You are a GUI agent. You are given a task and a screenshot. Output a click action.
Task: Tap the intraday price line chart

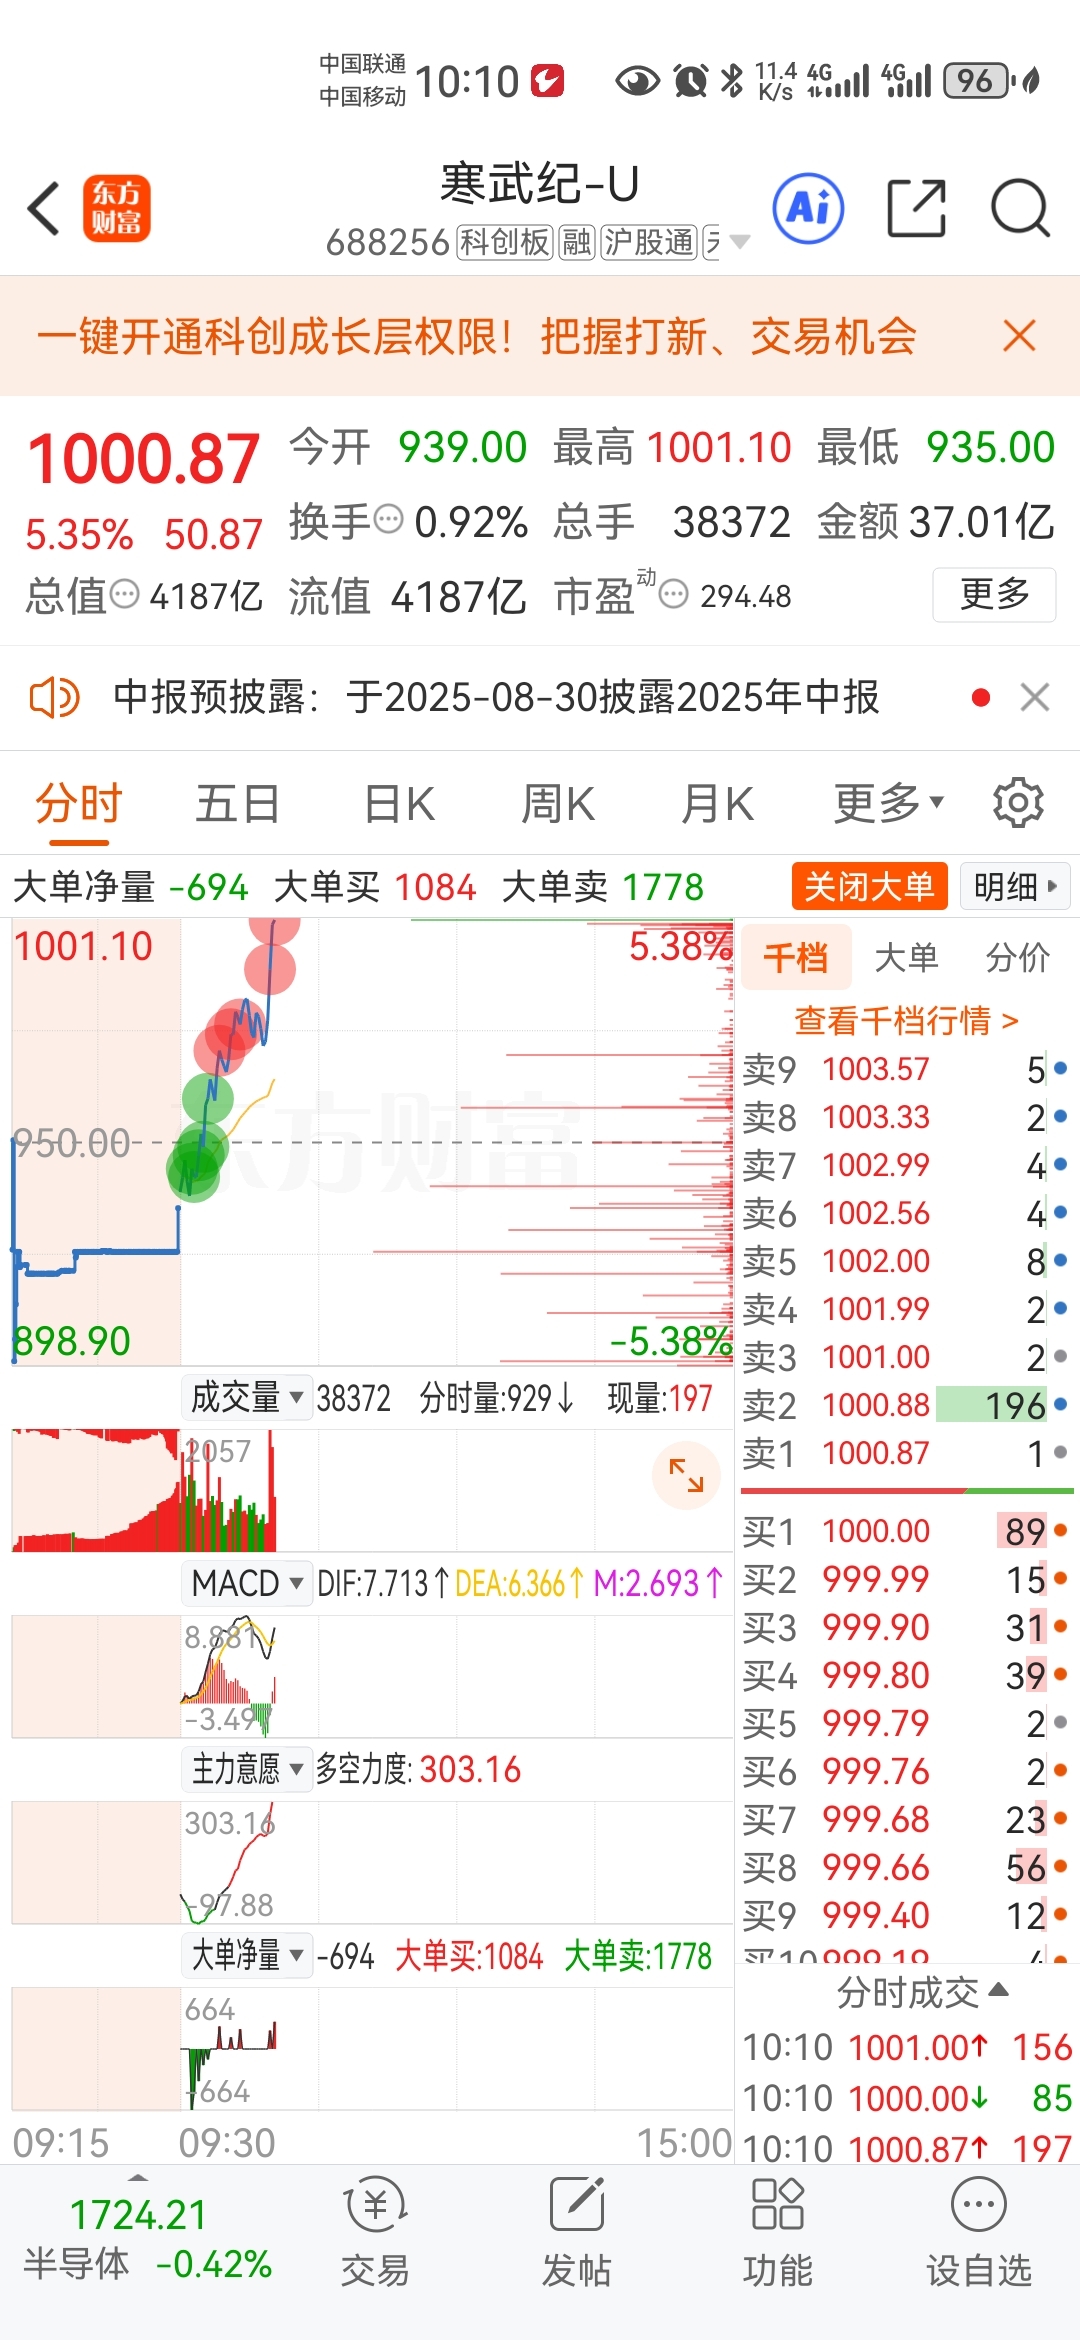pos(372,1142)
